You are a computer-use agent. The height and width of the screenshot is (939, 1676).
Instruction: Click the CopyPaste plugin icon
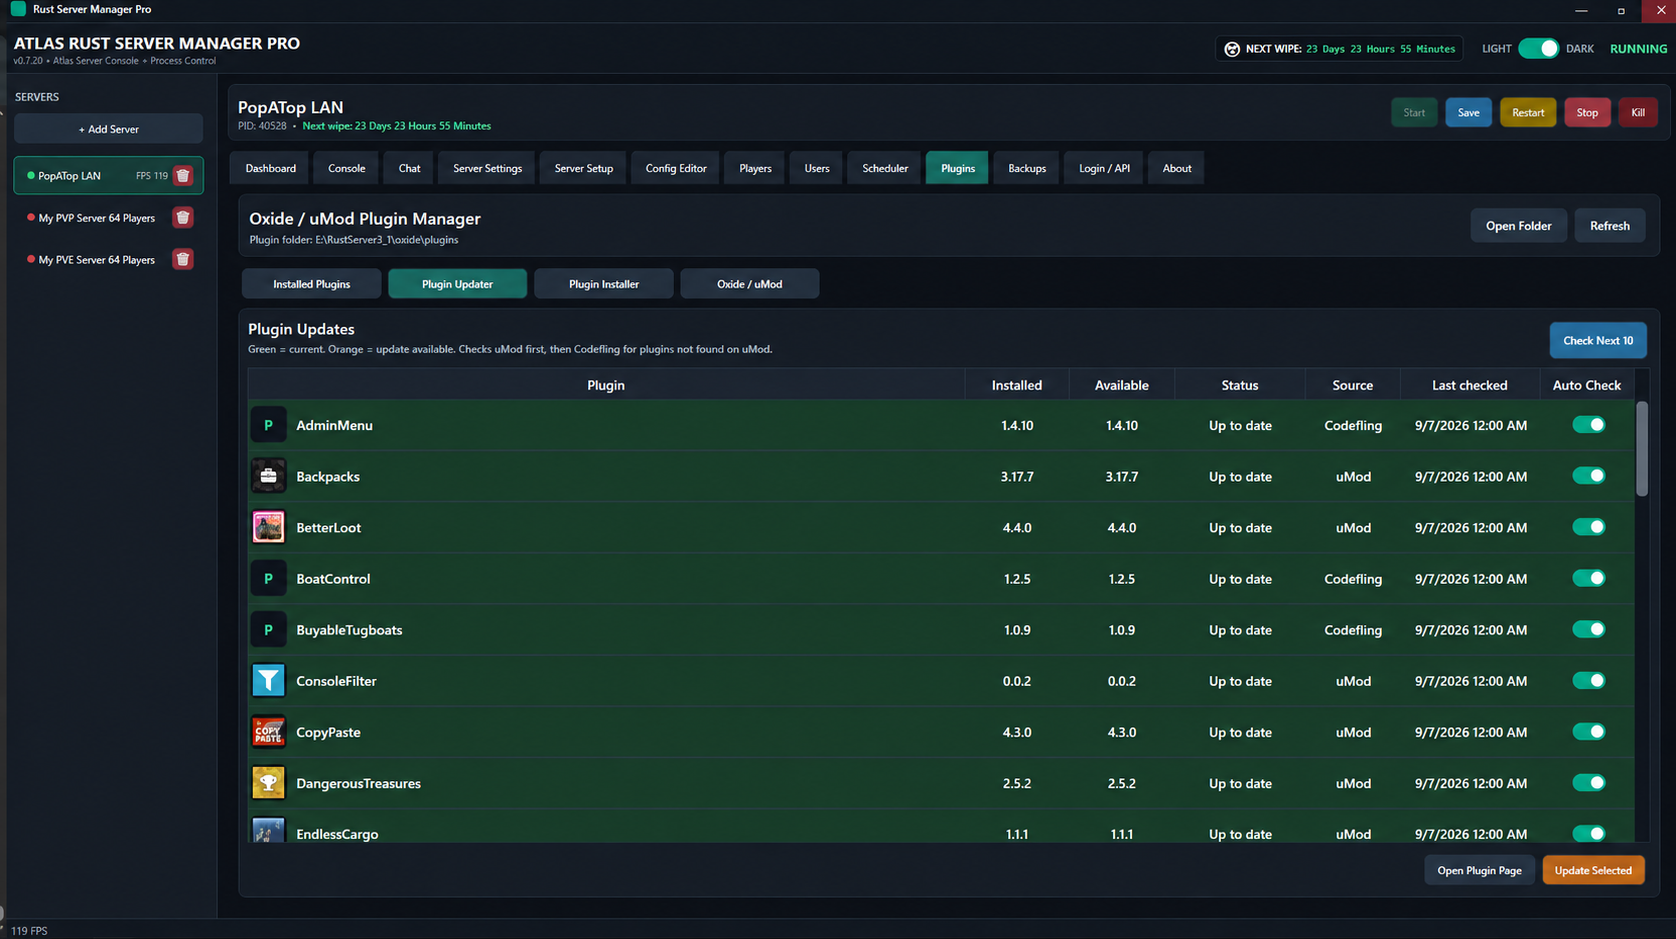point(268,732)
